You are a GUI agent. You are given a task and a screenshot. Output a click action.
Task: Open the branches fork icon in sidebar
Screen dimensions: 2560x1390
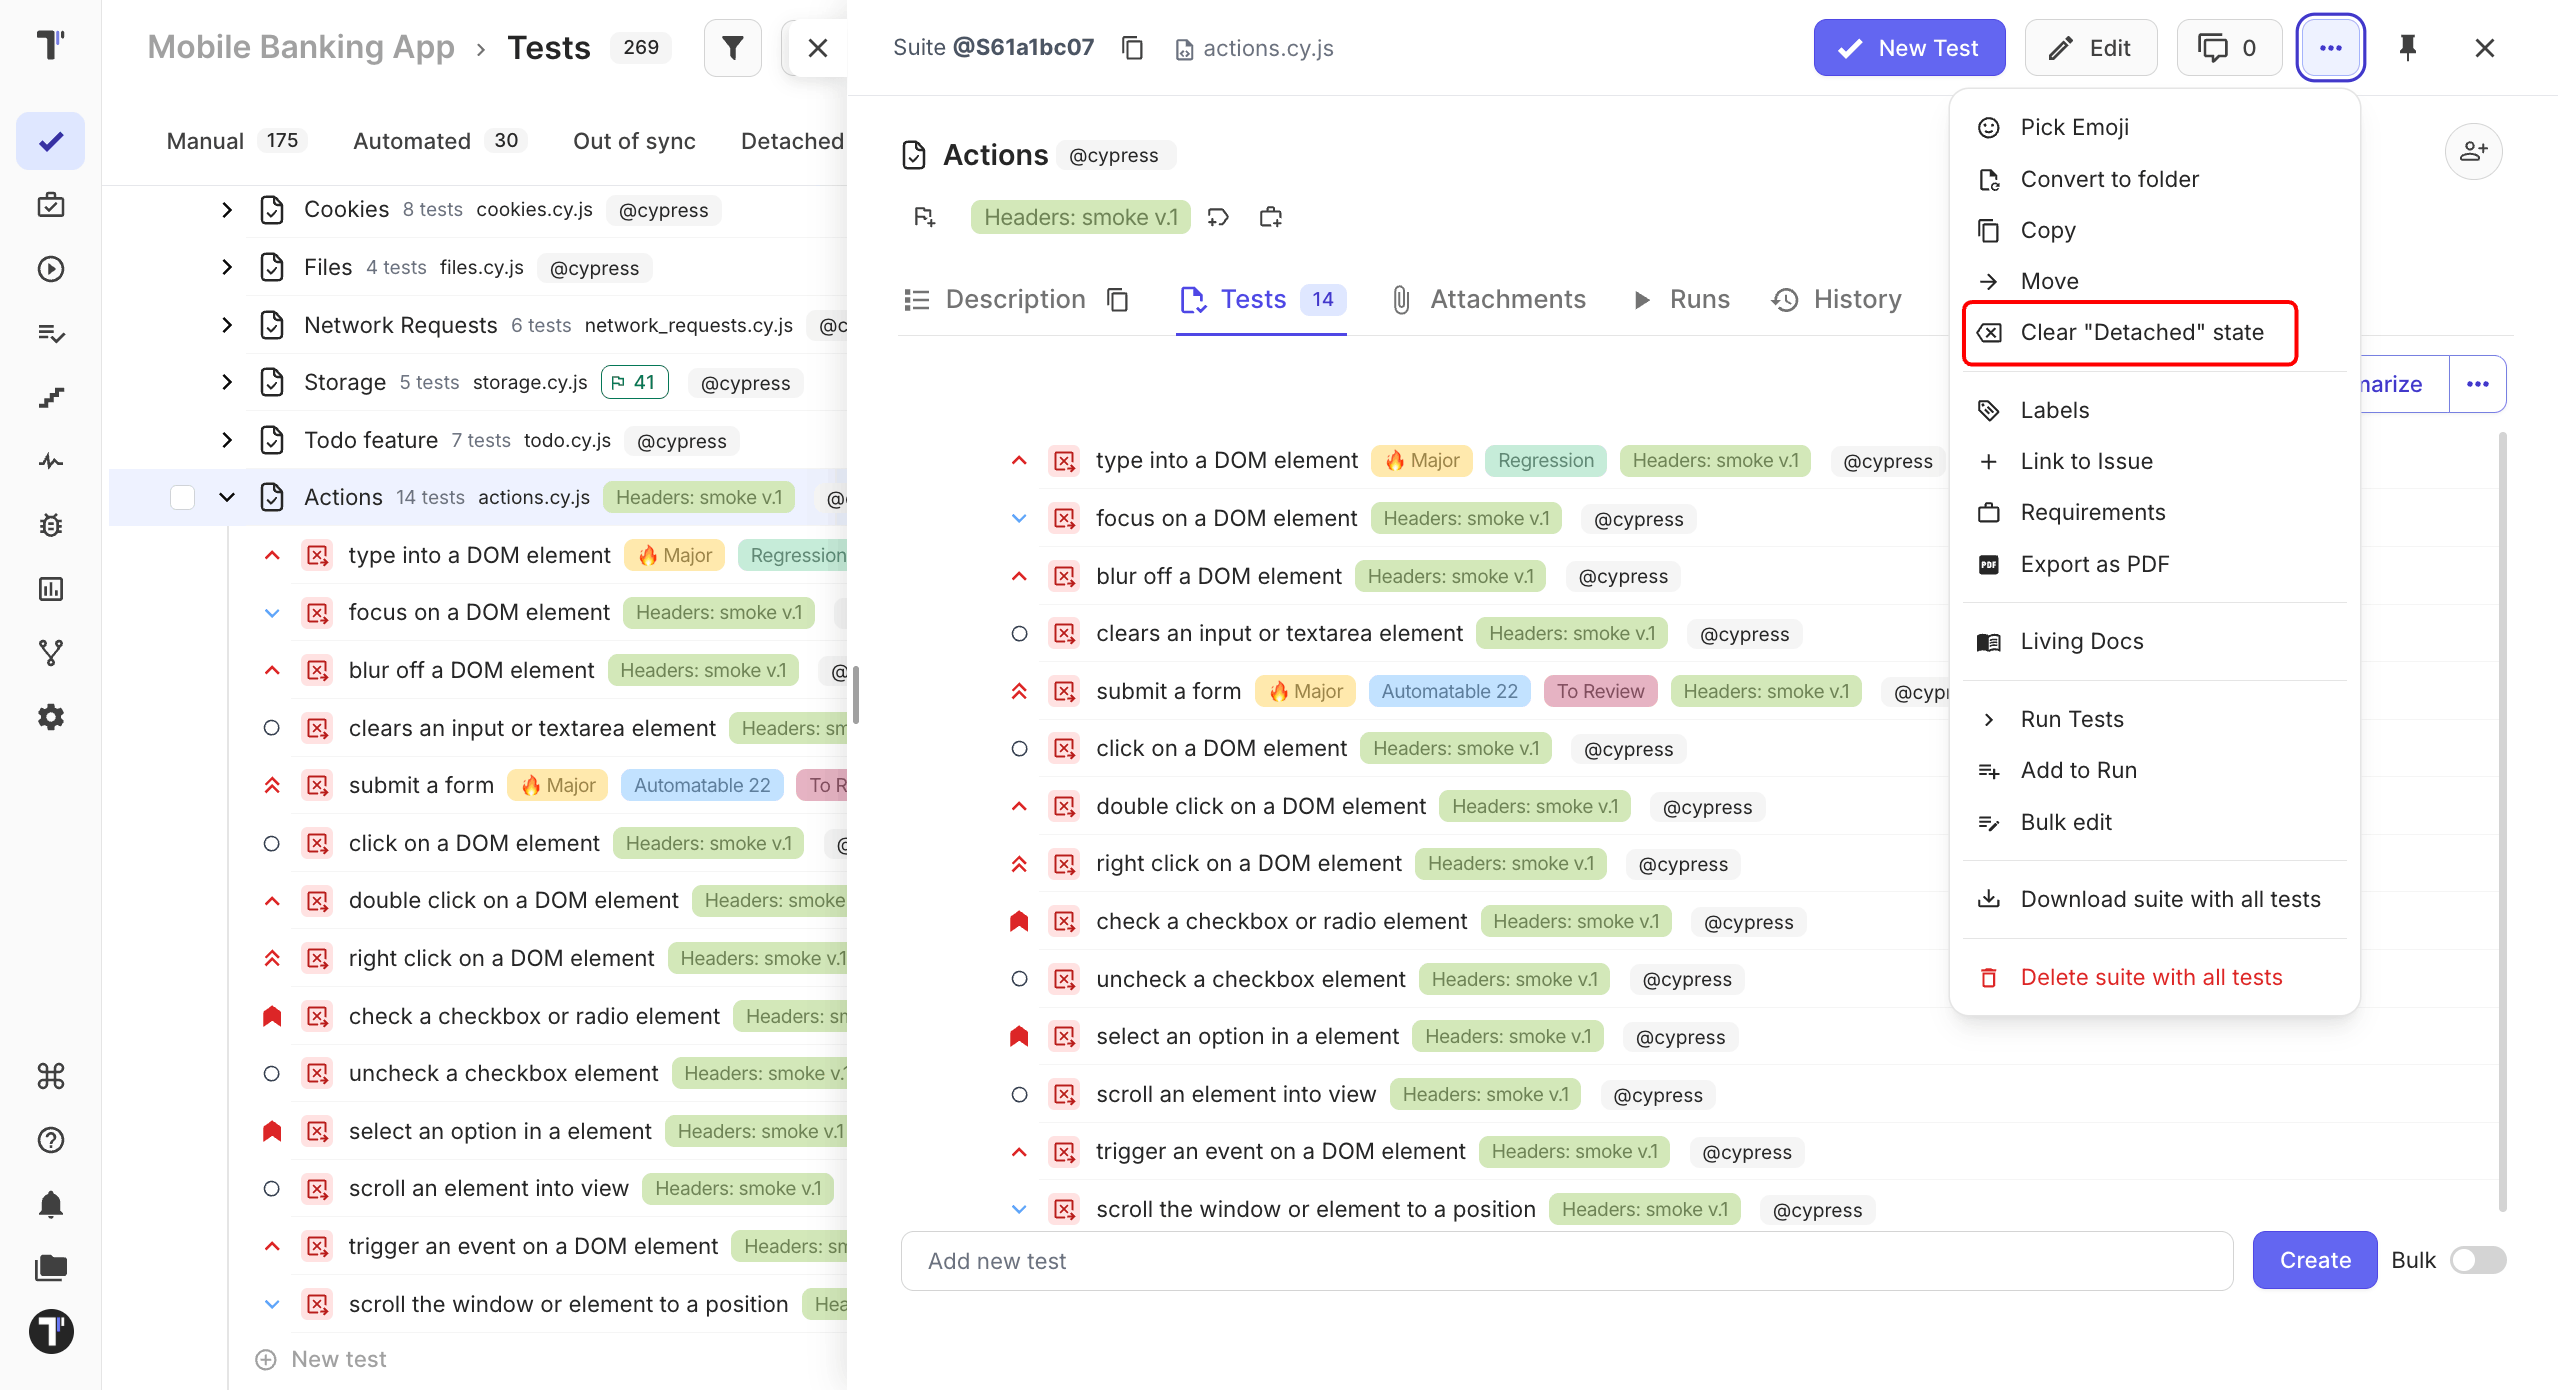click(51, 653)
